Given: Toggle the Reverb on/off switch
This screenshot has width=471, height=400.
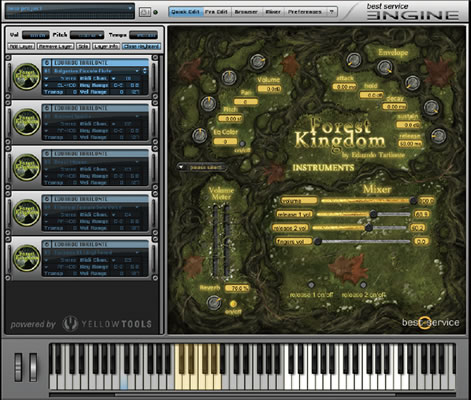Looking at the screenshot, I should tap(233, 304).
